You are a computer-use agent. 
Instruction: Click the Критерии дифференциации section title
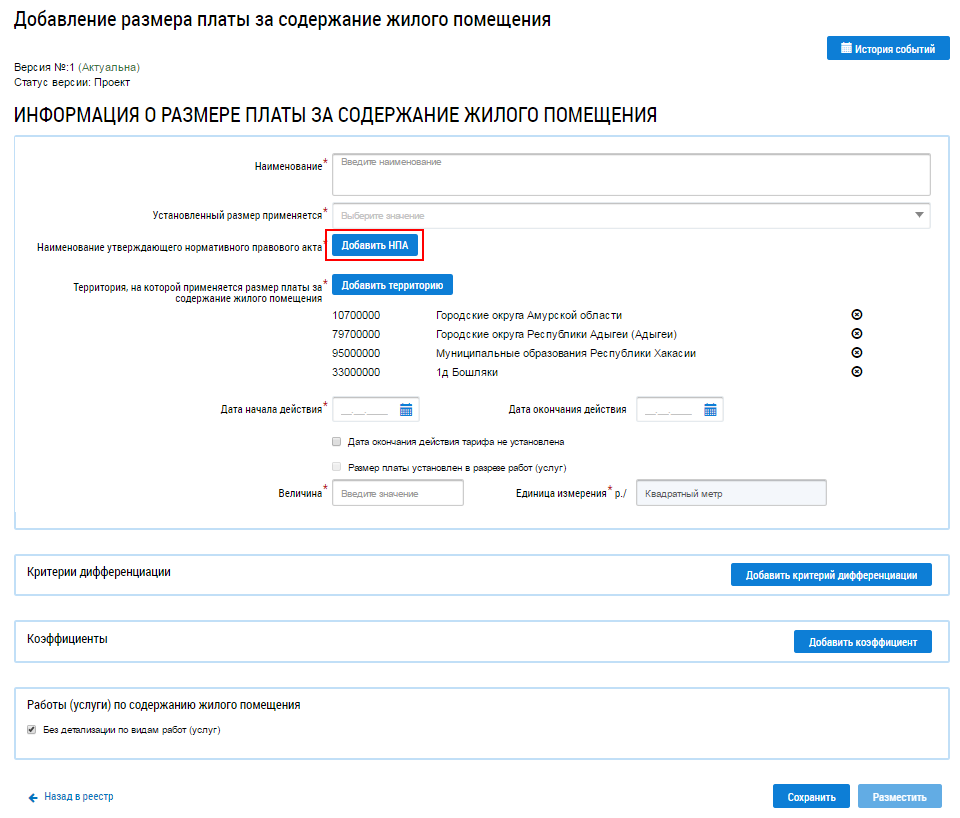[x=99, y=572]
